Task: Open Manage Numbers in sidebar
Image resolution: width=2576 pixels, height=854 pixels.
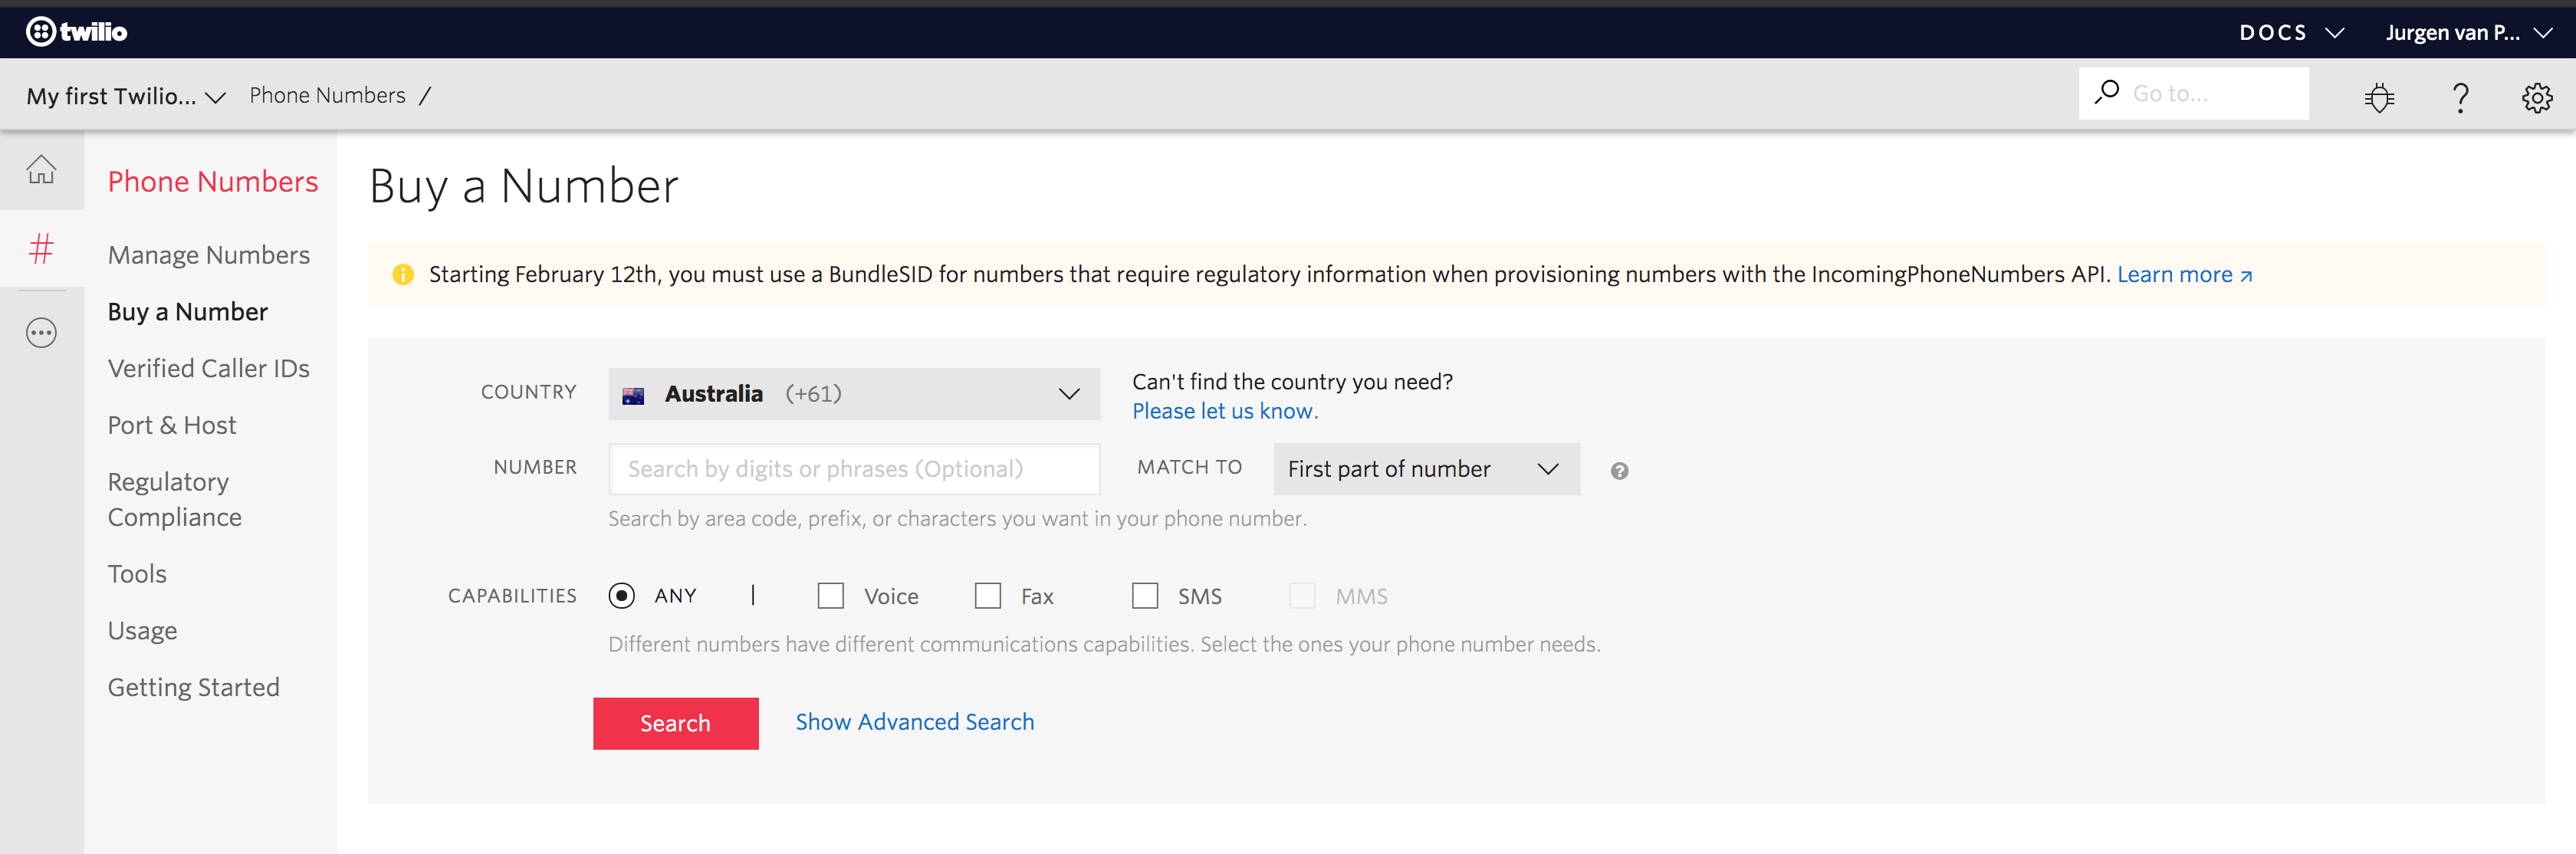Action: (x=209, y=255)
